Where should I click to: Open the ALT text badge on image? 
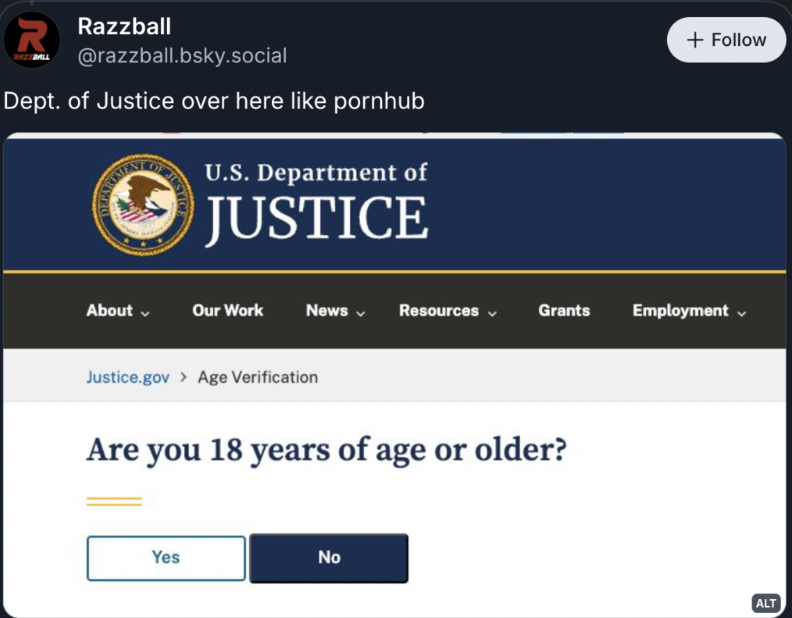pos(766,603)
